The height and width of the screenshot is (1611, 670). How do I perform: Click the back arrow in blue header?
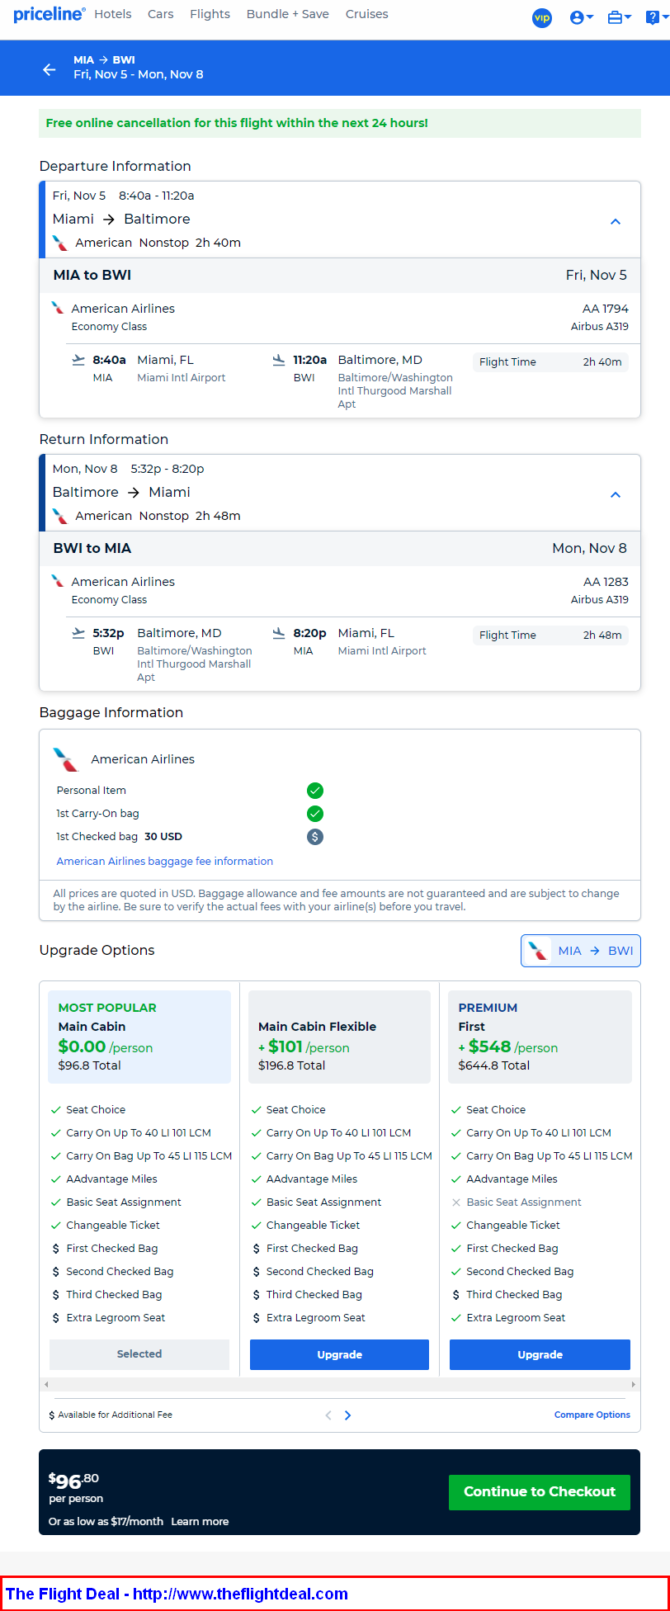point(49,69)
